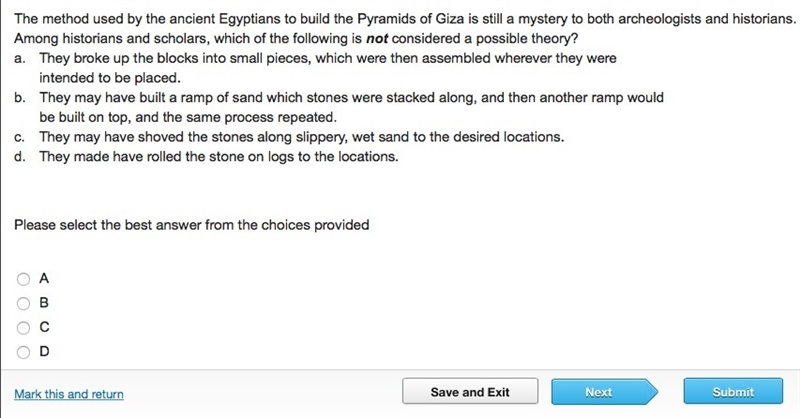Click the letter B option label
The width and height of the screenshot is (800, 418).
click(x=44, y=303)
